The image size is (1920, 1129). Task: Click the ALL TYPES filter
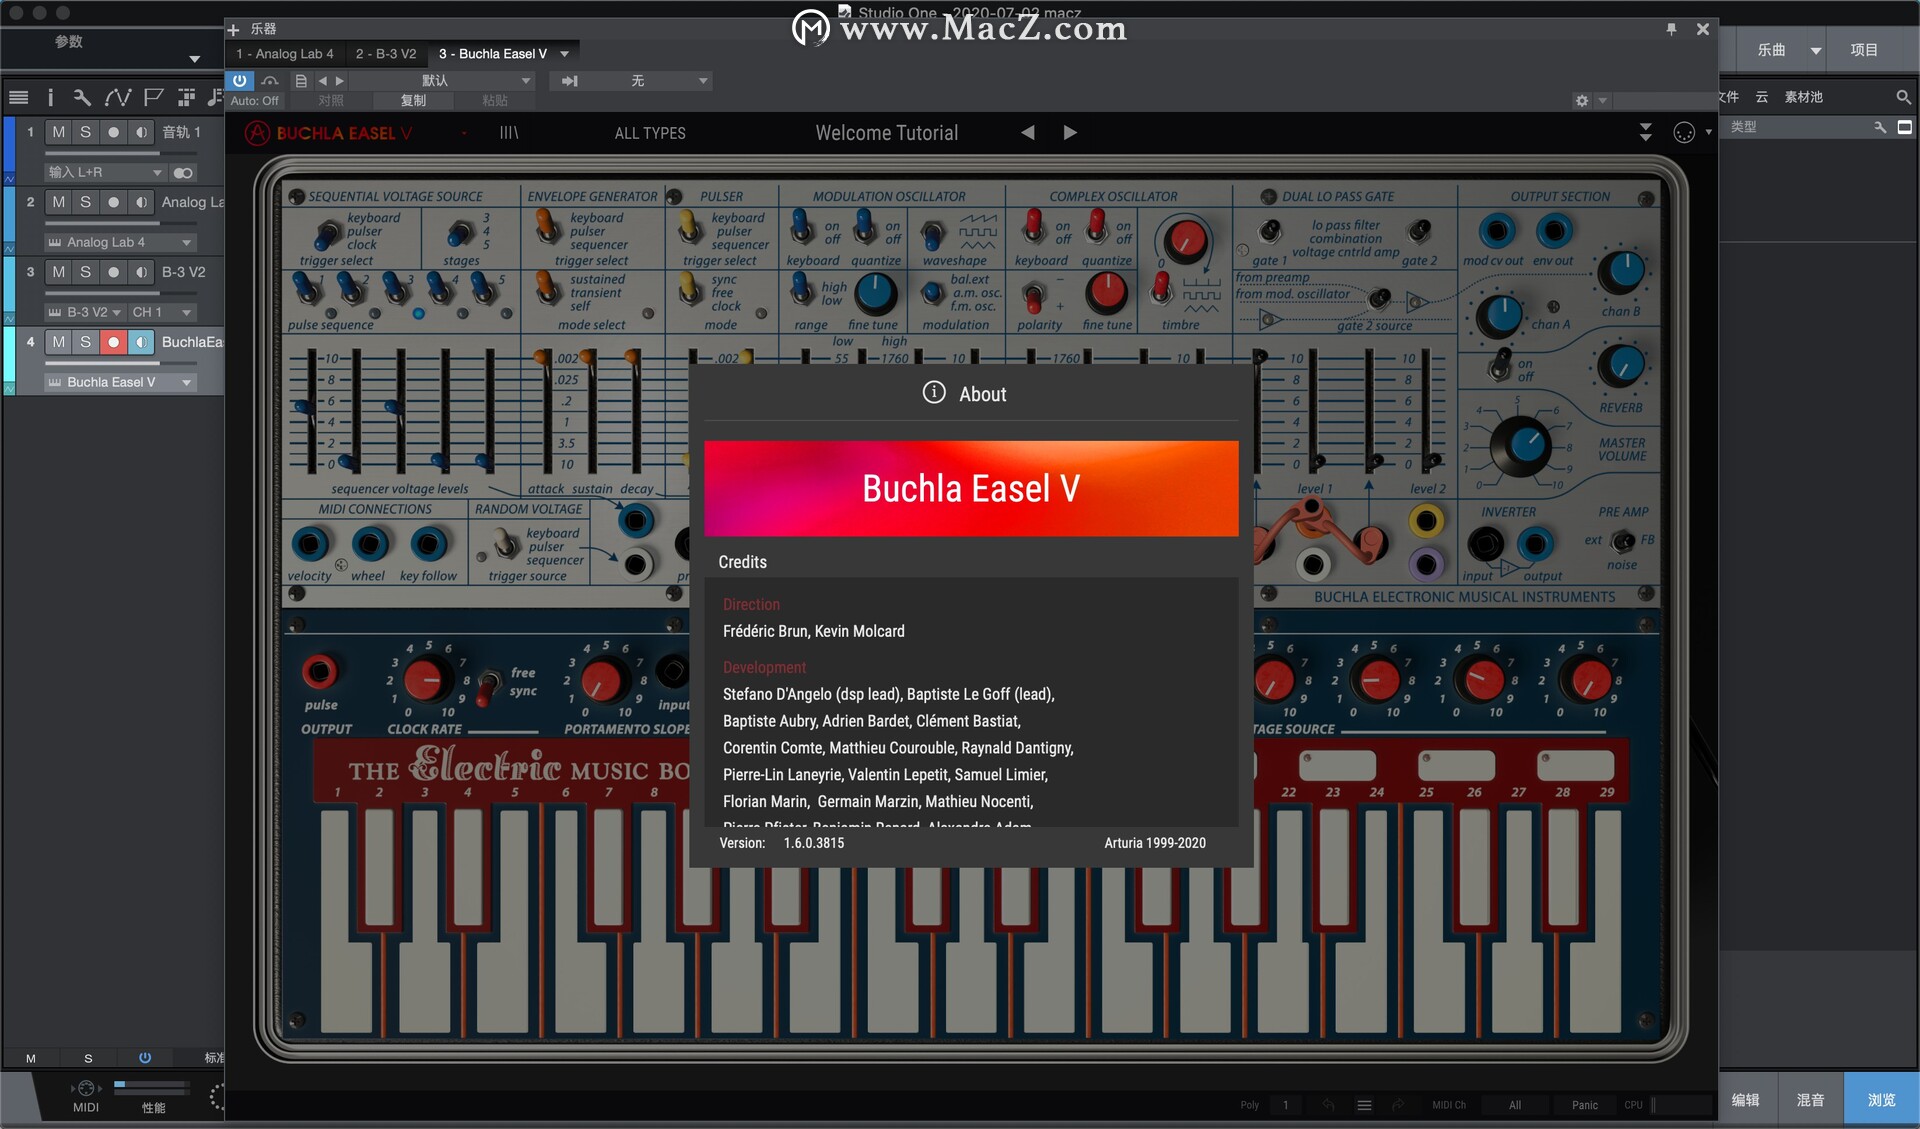650,133
